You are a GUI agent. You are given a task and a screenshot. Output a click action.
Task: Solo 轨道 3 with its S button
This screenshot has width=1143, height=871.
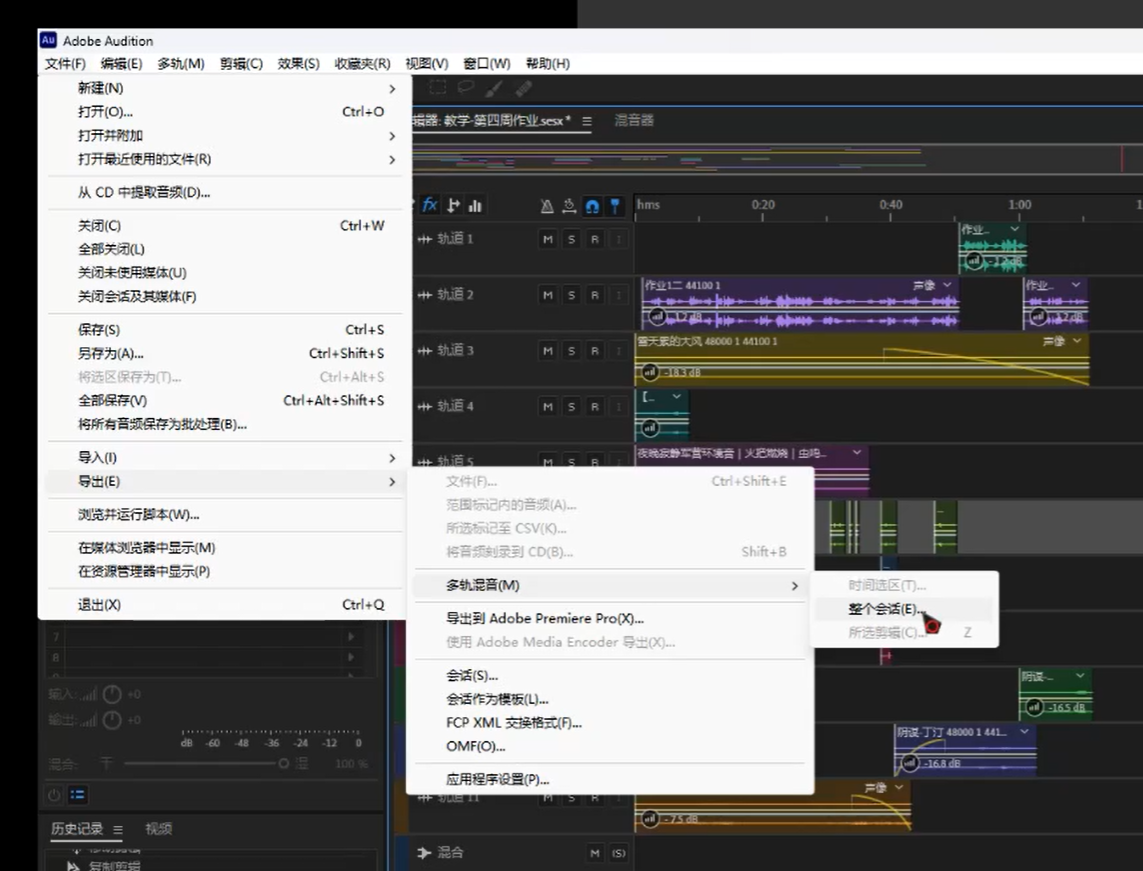pyautogui.click(x=572, y=351)
